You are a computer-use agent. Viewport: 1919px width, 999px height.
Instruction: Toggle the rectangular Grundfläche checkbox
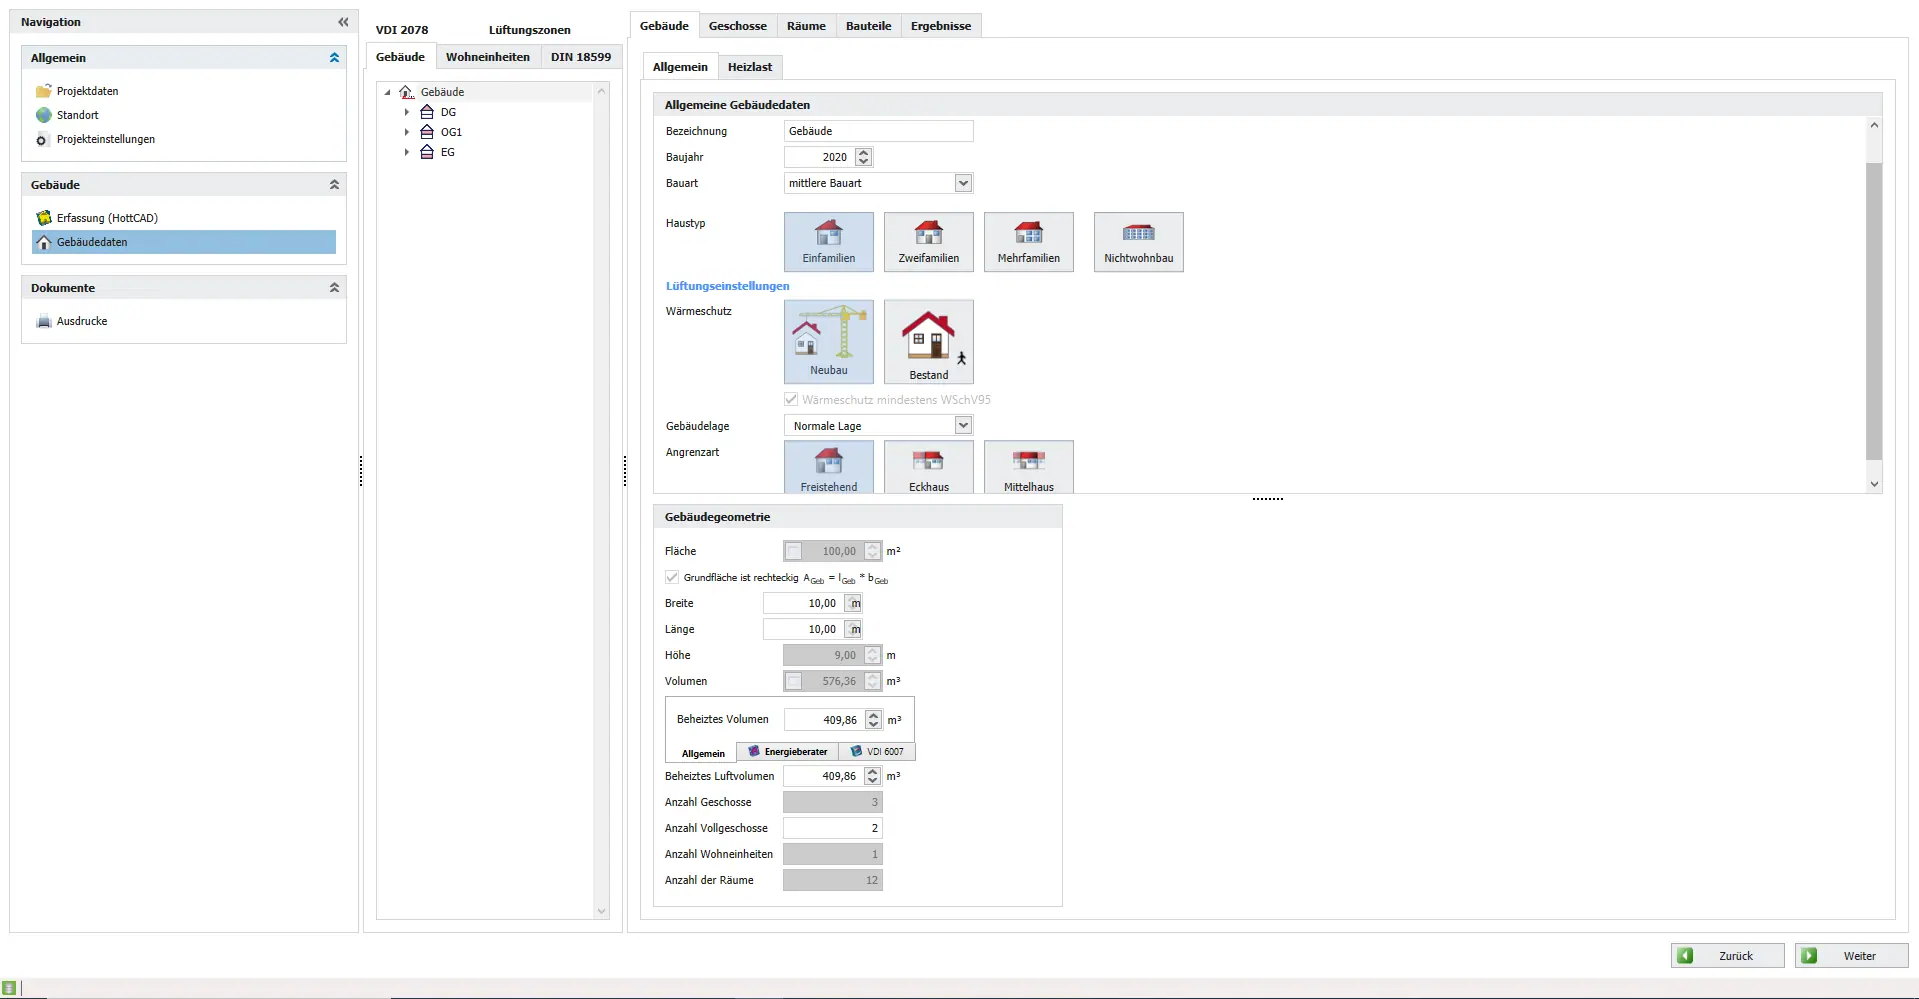(x=672, y=577)
